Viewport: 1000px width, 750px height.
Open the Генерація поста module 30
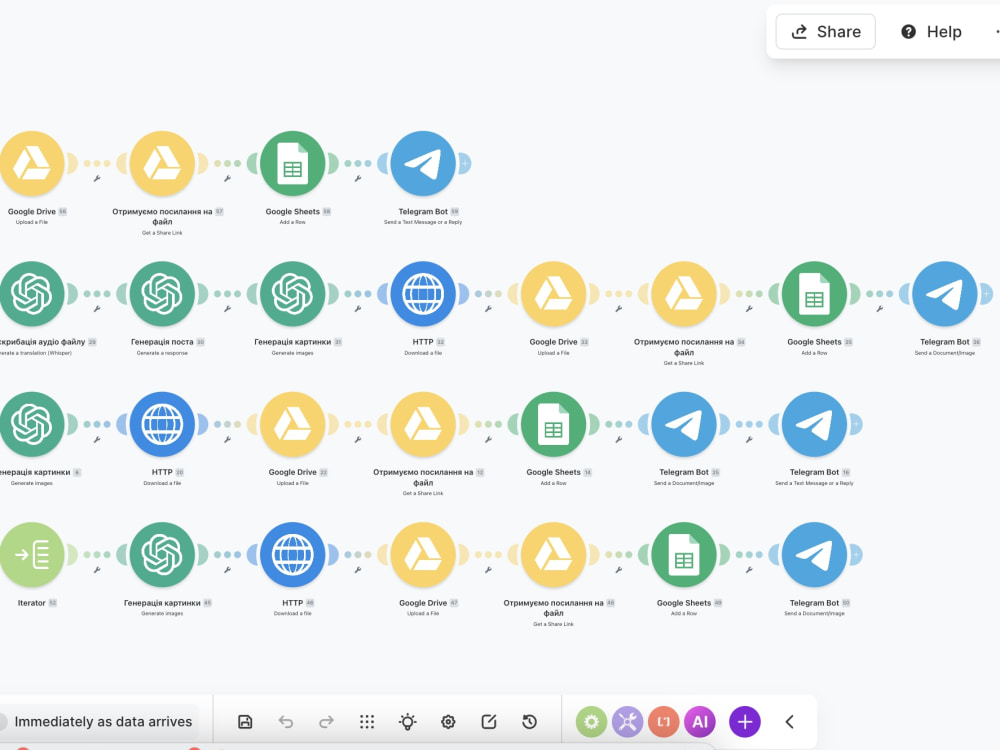(x=162, y=294)
